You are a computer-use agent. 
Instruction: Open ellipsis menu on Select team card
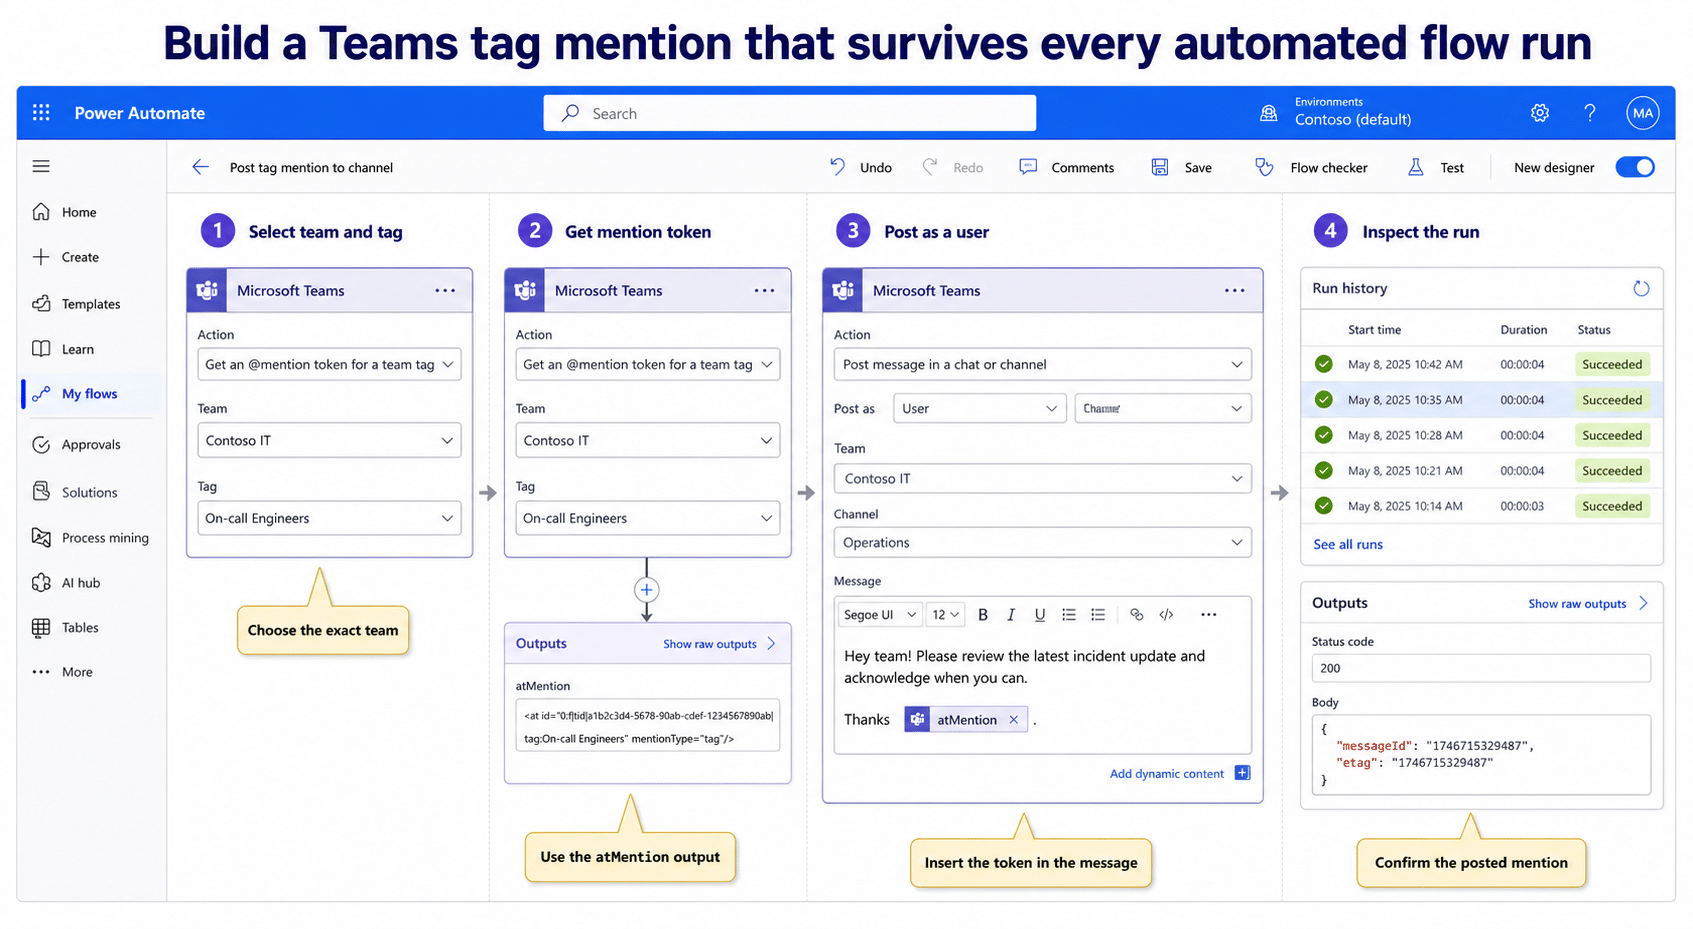(445, 290)
